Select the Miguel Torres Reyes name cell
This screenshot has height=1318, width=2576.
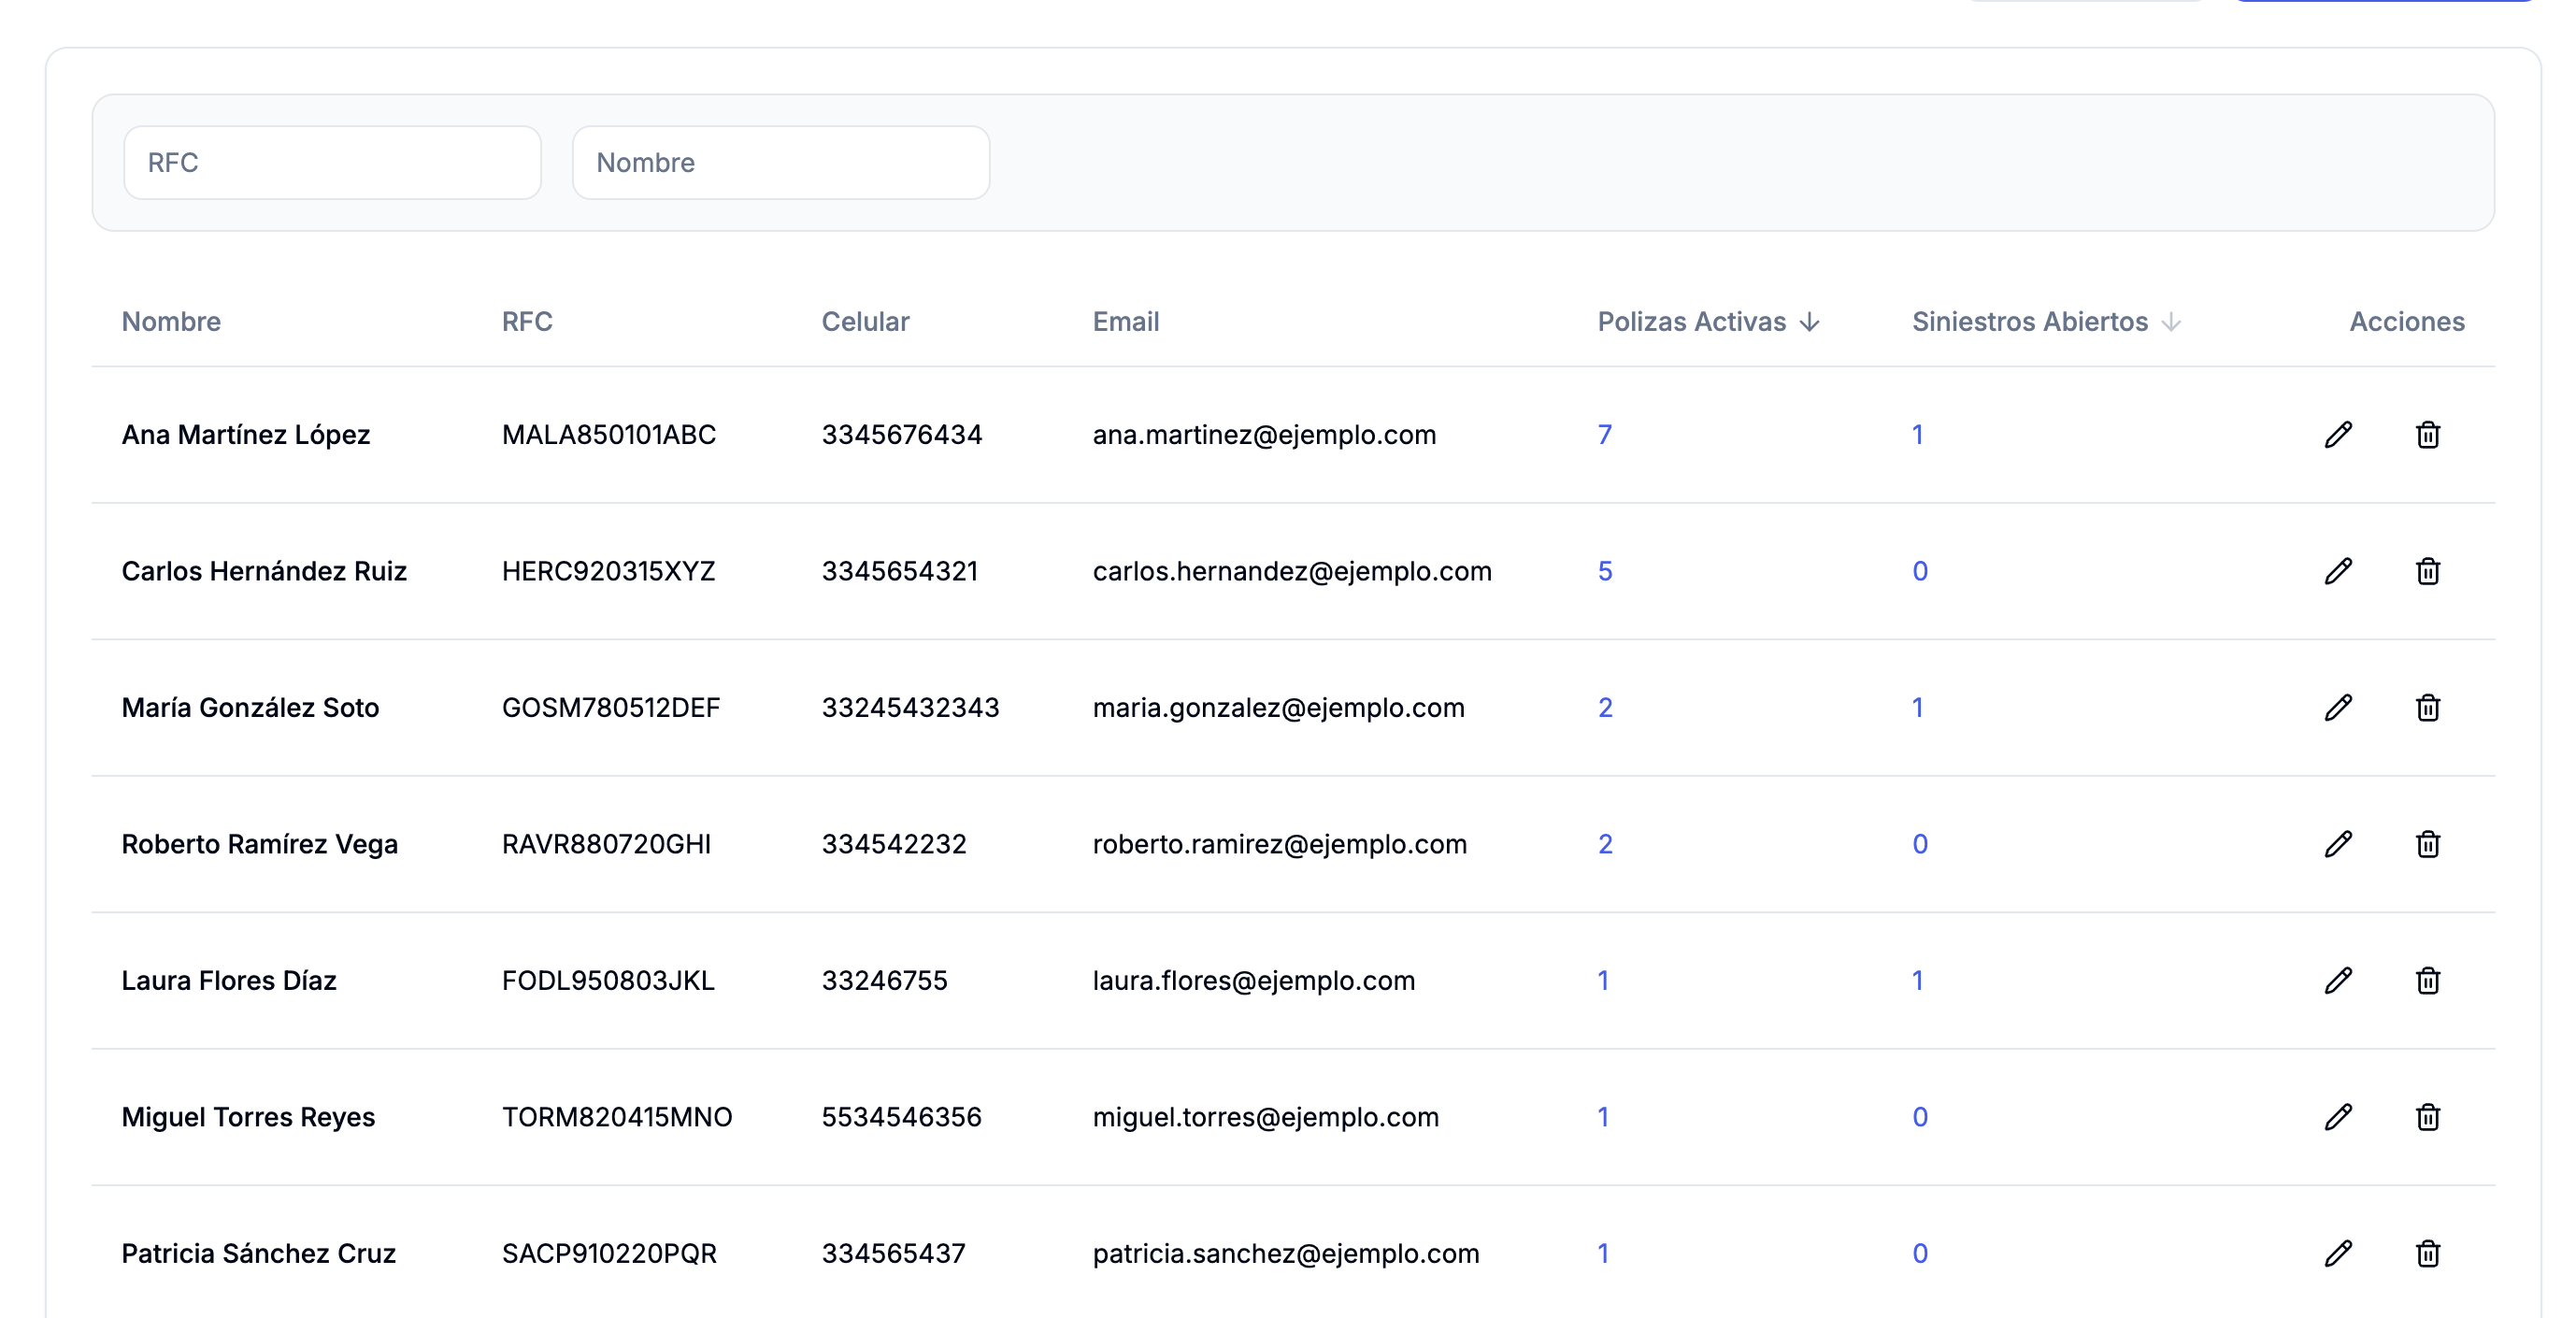pos(248,1117)
